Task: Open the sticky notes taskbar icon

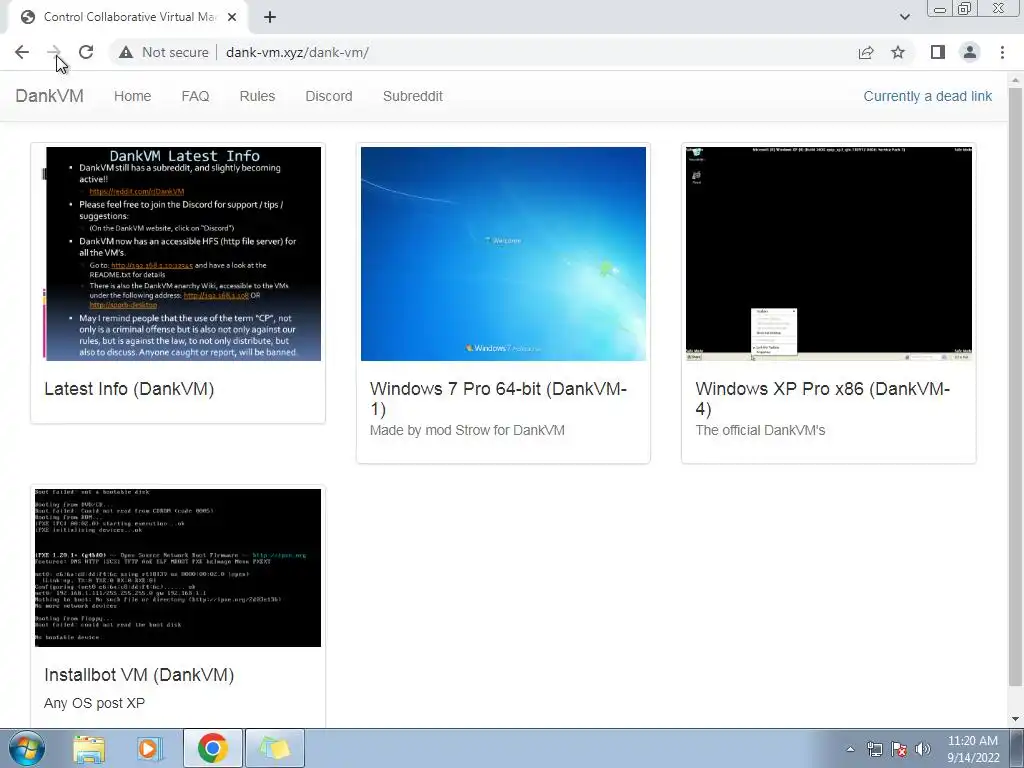Action: click(x=275, y=748)
